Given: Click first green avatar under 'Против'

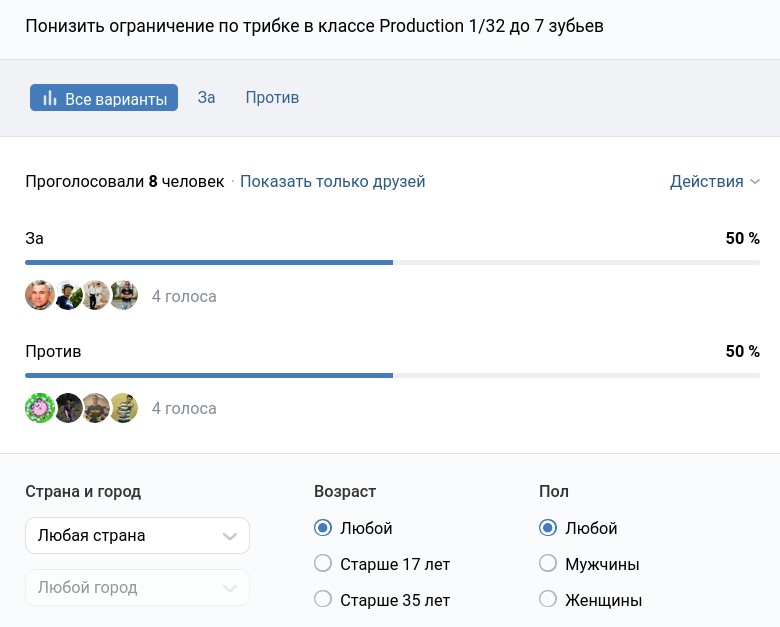Looking at the screenshot, I should pyautogui.click(x=39, y=408).
